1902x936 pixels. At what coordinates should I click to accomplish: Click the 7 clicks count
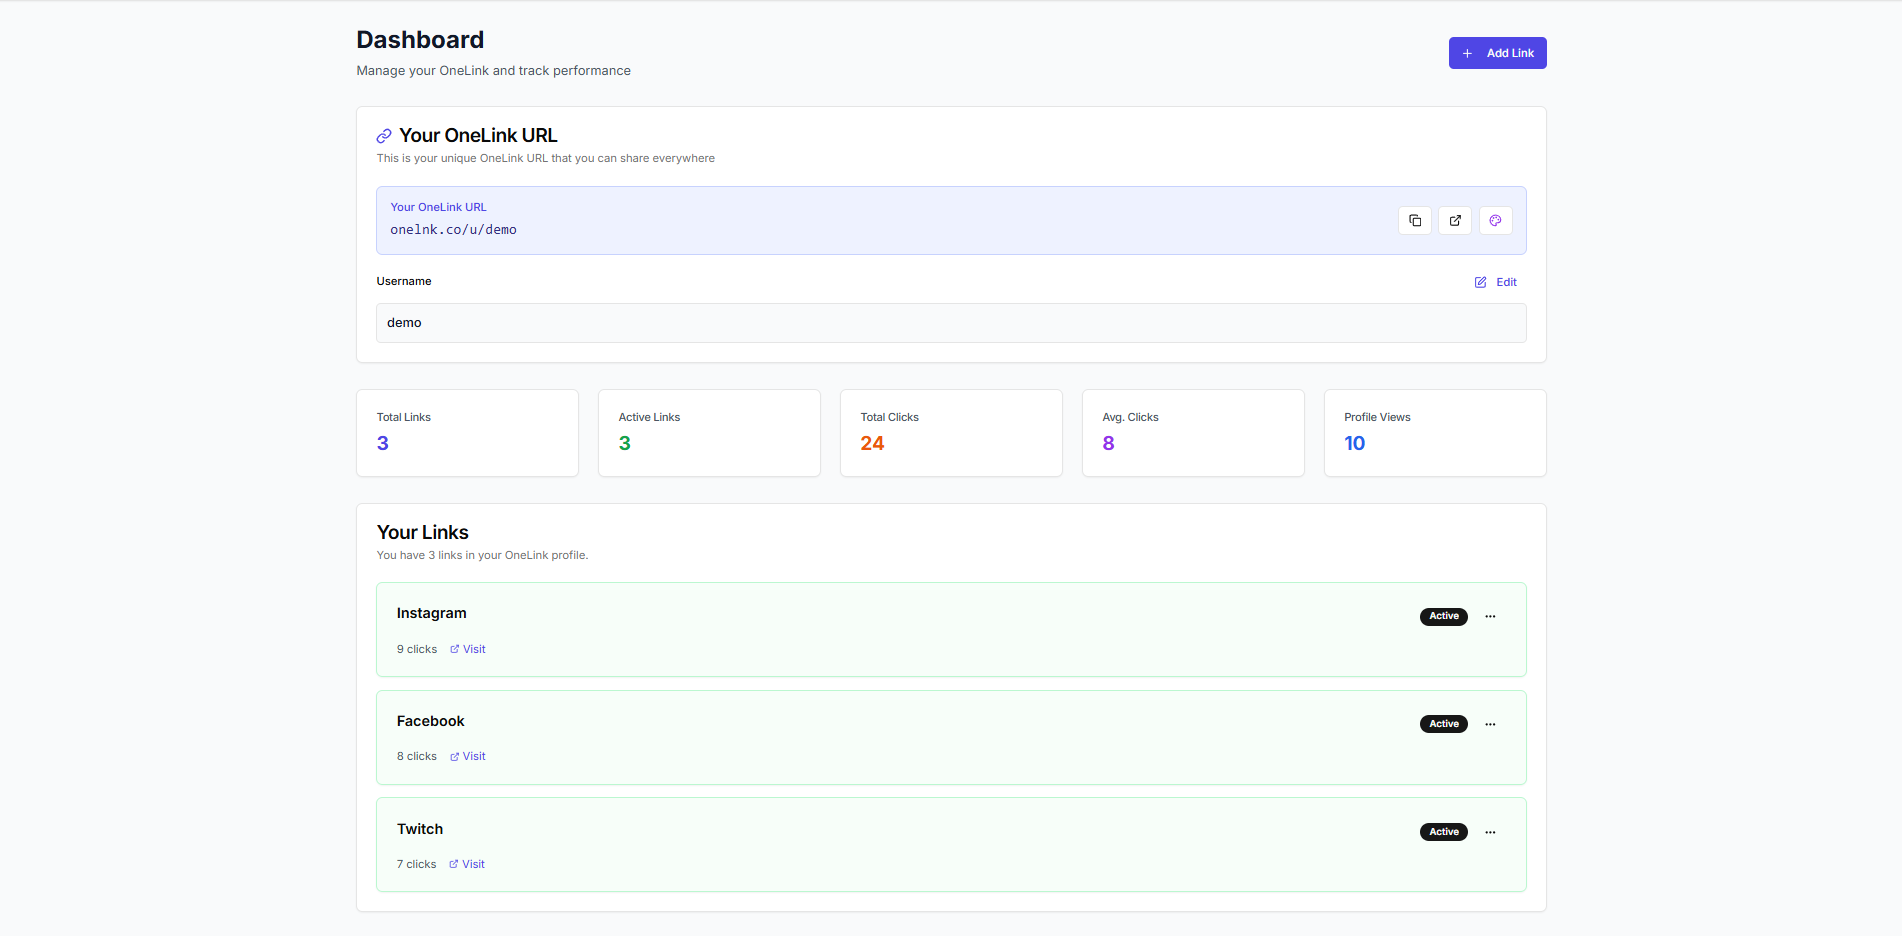click(416, 864)
